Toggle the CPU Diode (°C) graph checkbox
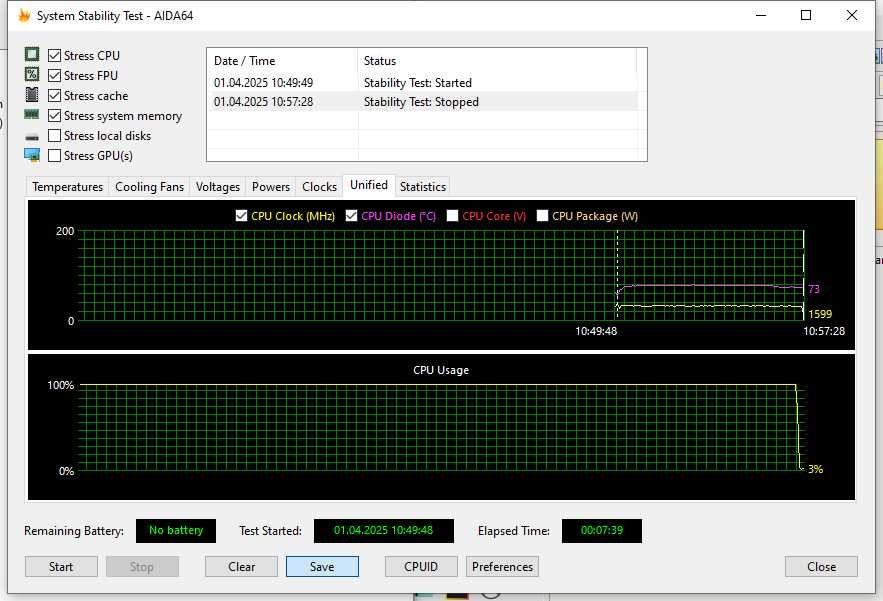This screenshot has width=883, height=601. coord(351,216)
